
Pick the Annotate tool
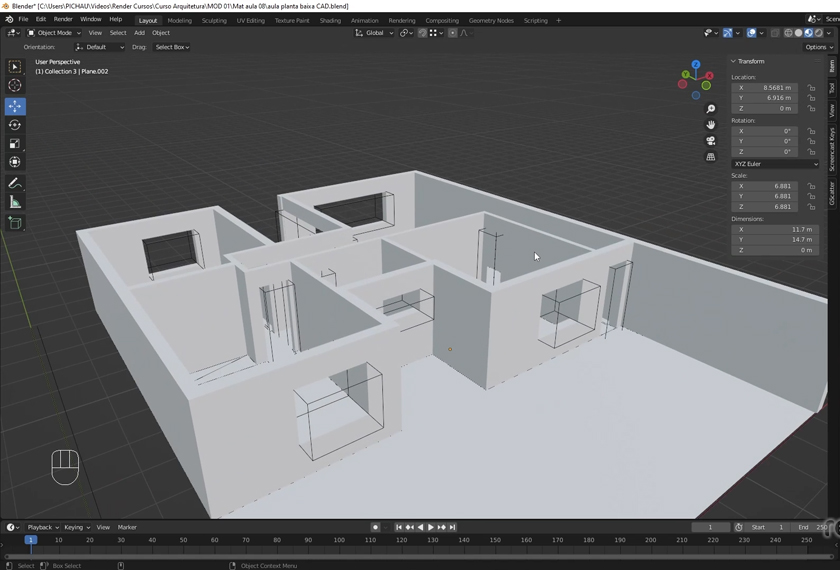coord(15,183)
